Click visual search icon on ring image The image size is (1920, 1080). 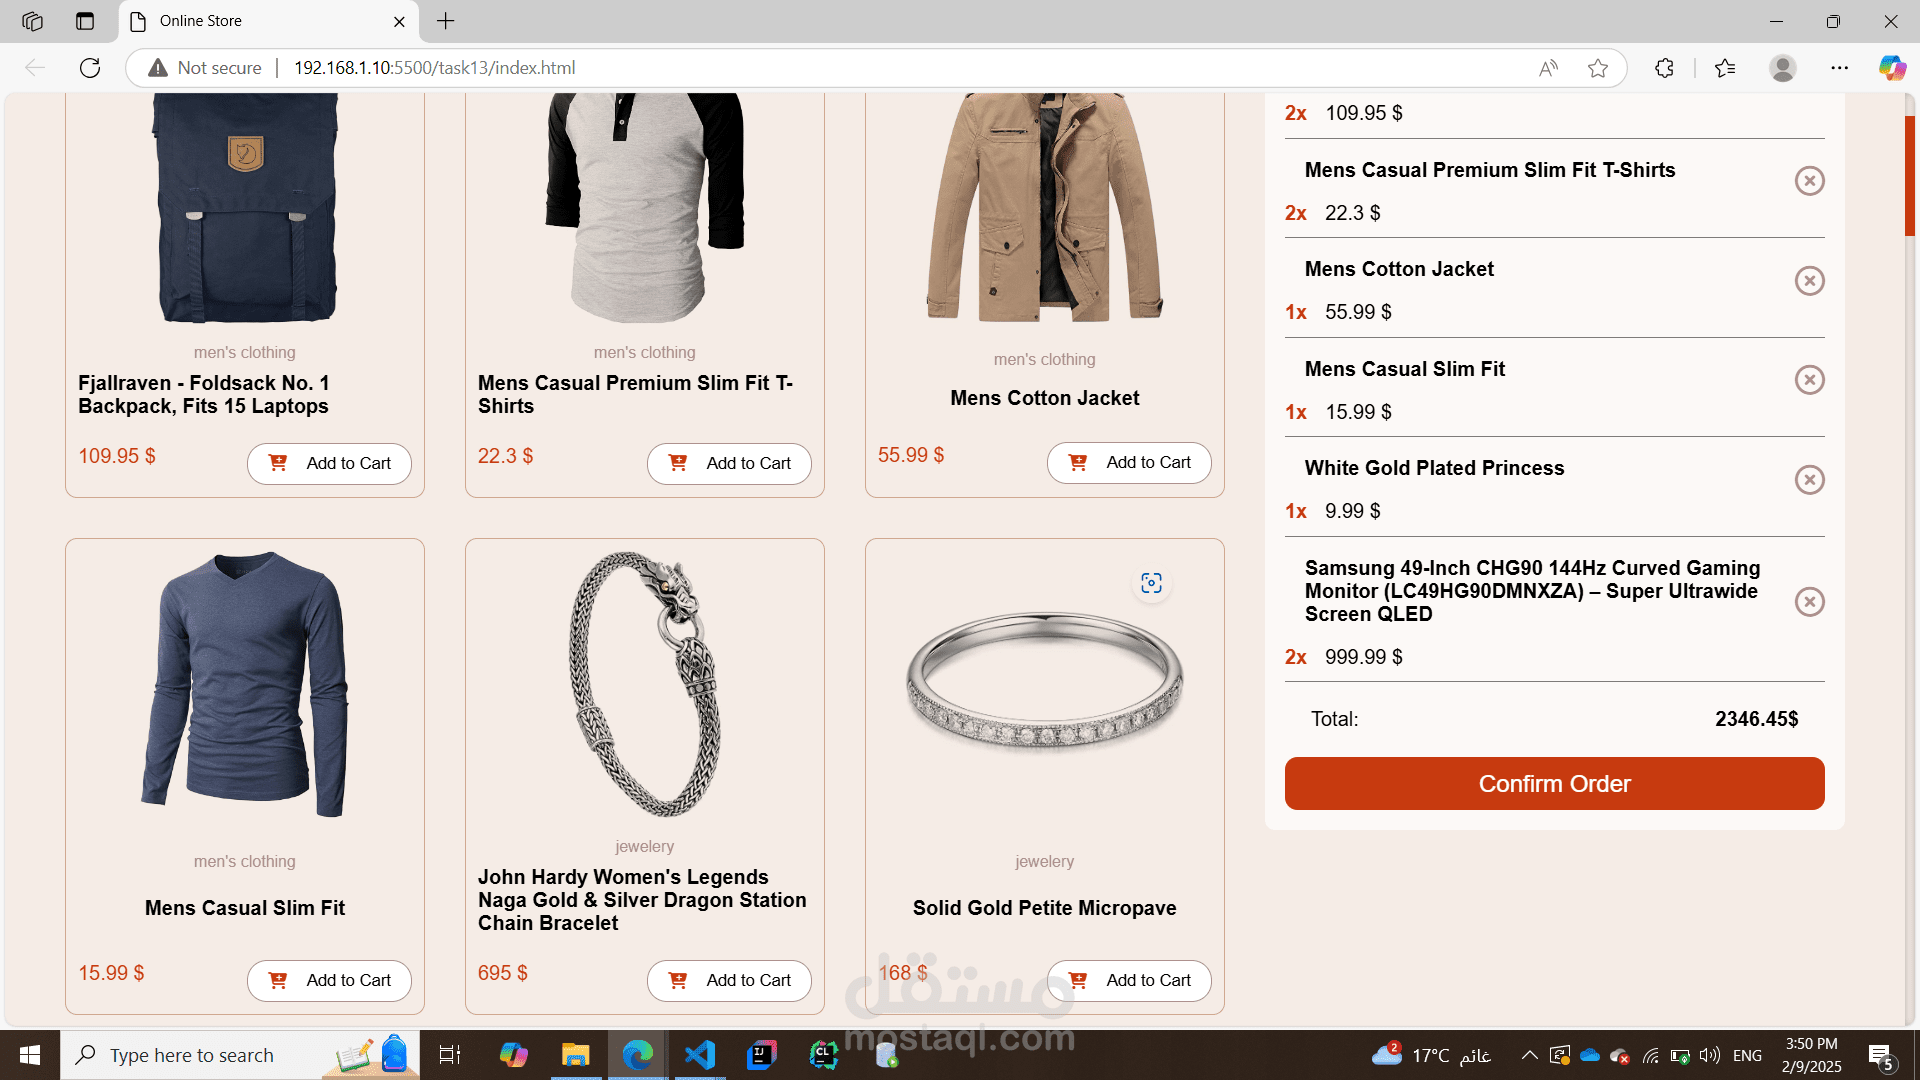[x=1151, y=583]
